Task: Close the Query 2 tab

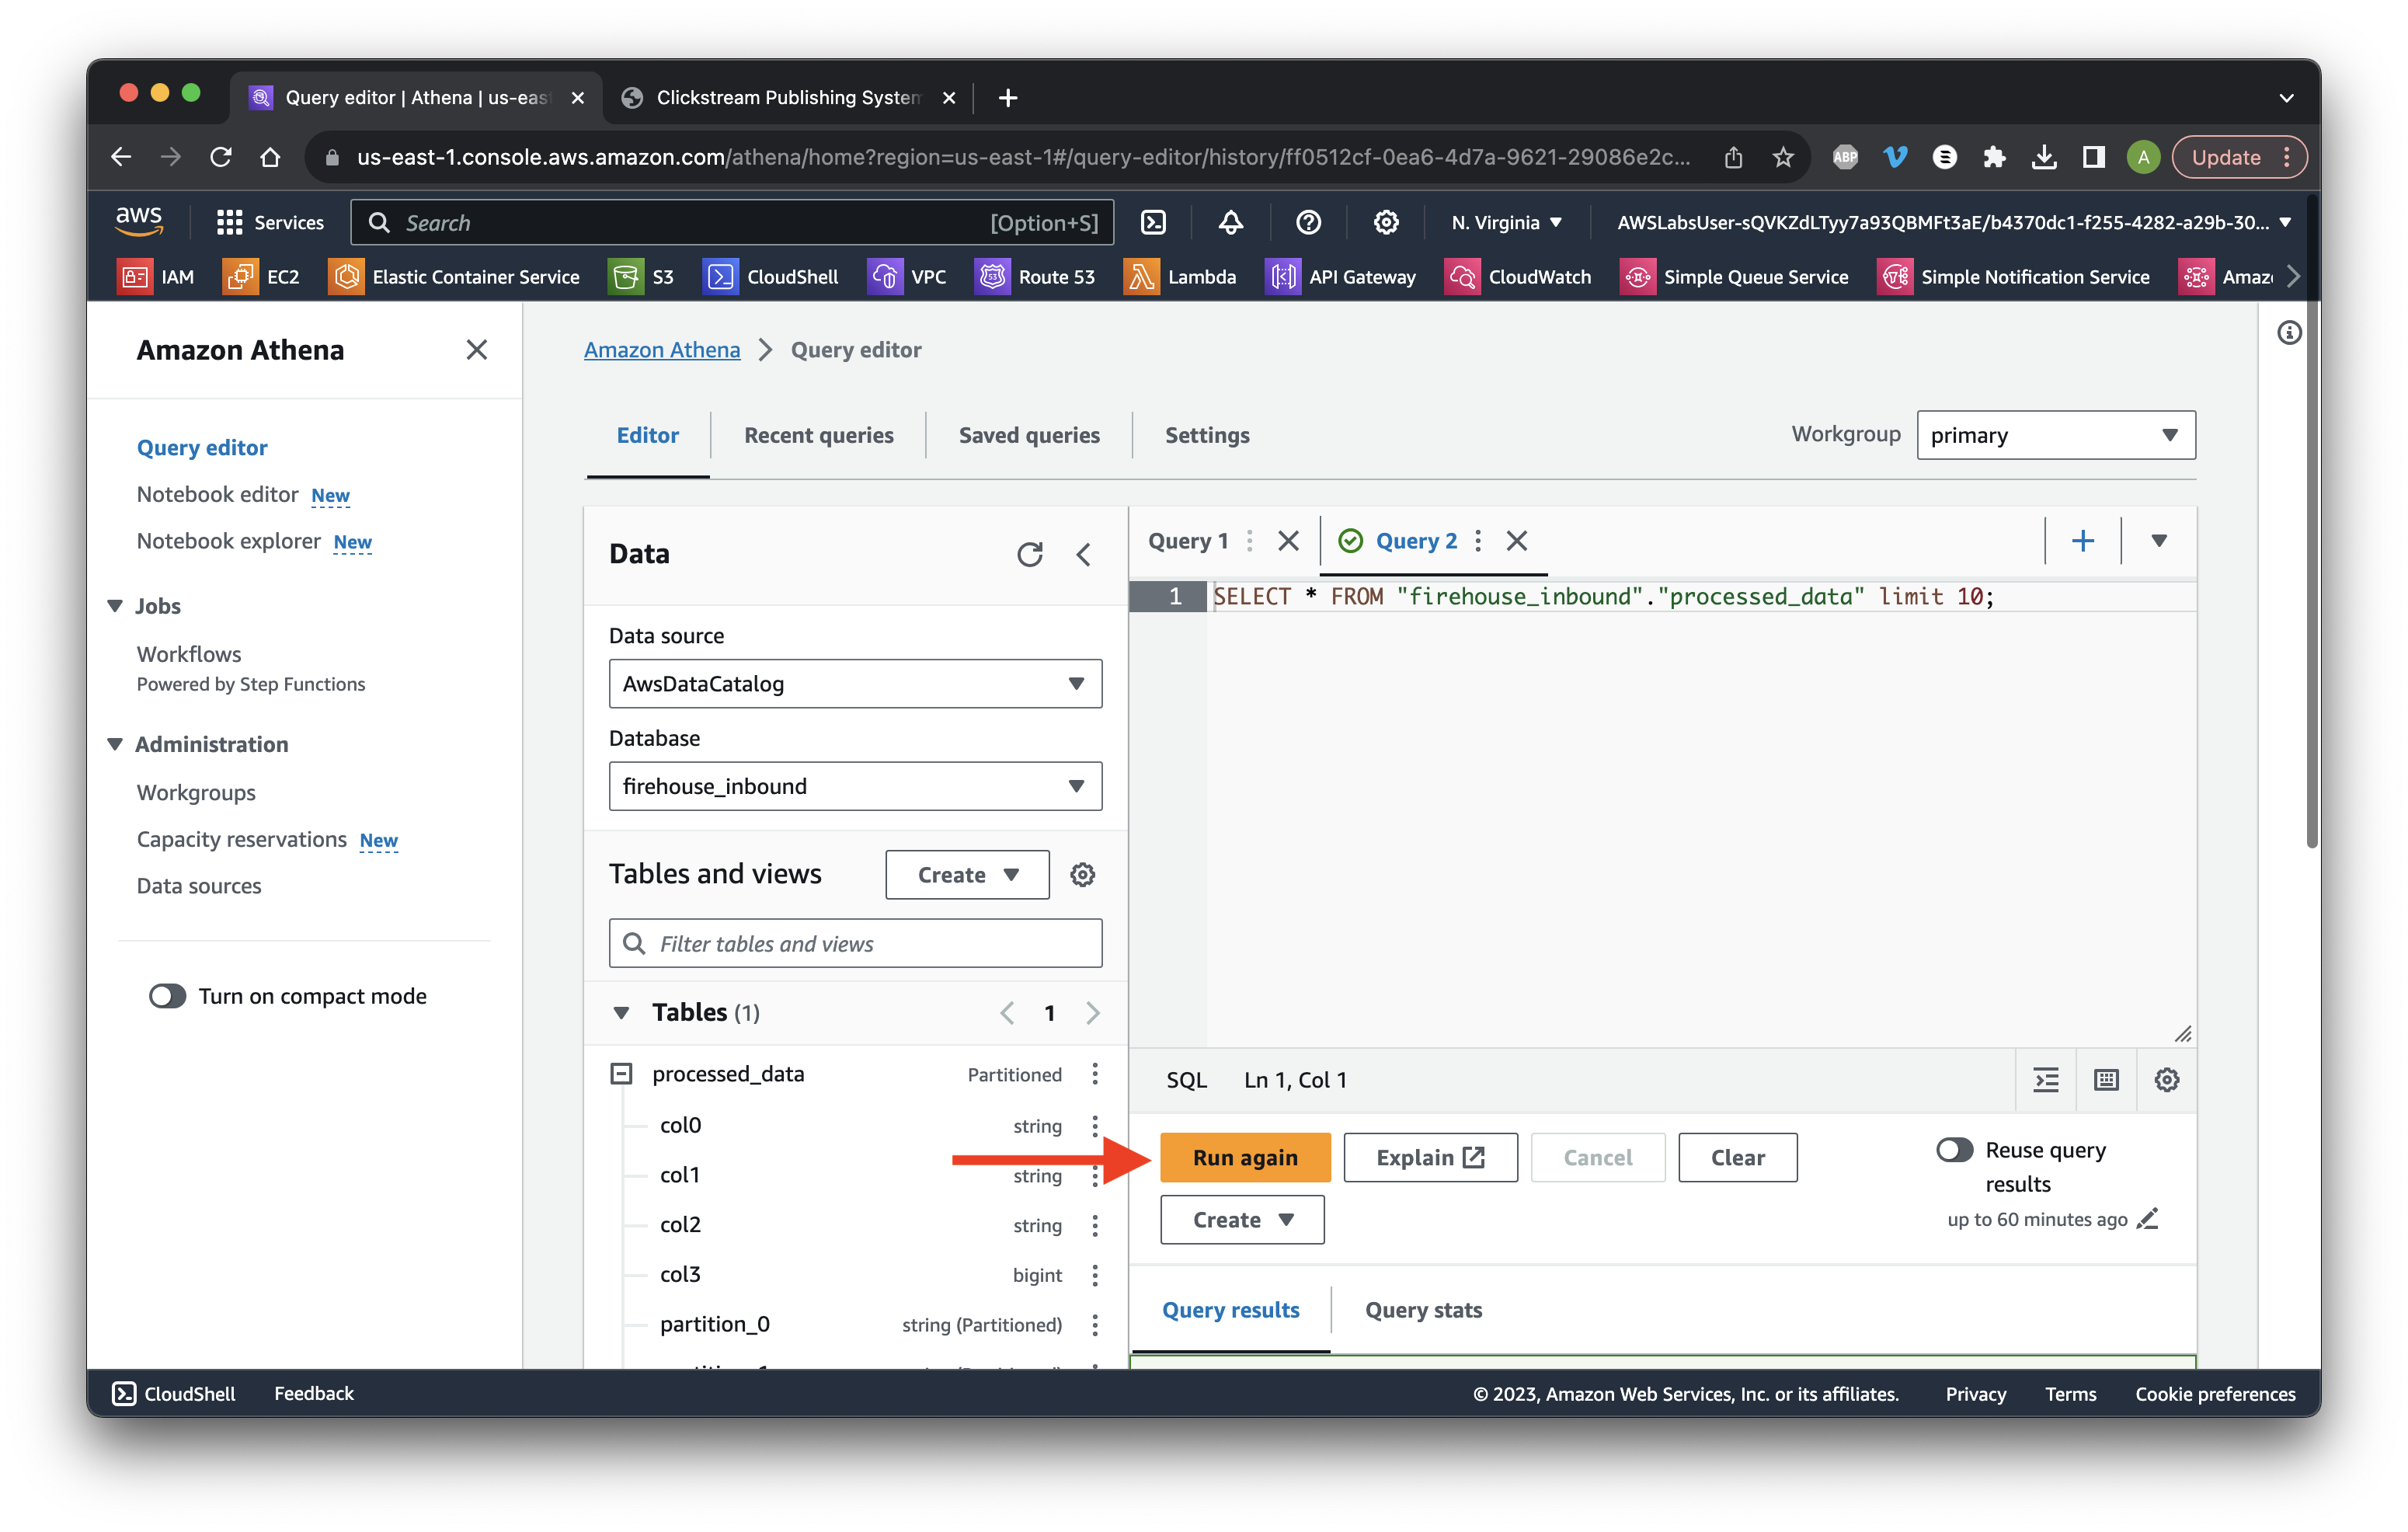Action: (1516, 541)
